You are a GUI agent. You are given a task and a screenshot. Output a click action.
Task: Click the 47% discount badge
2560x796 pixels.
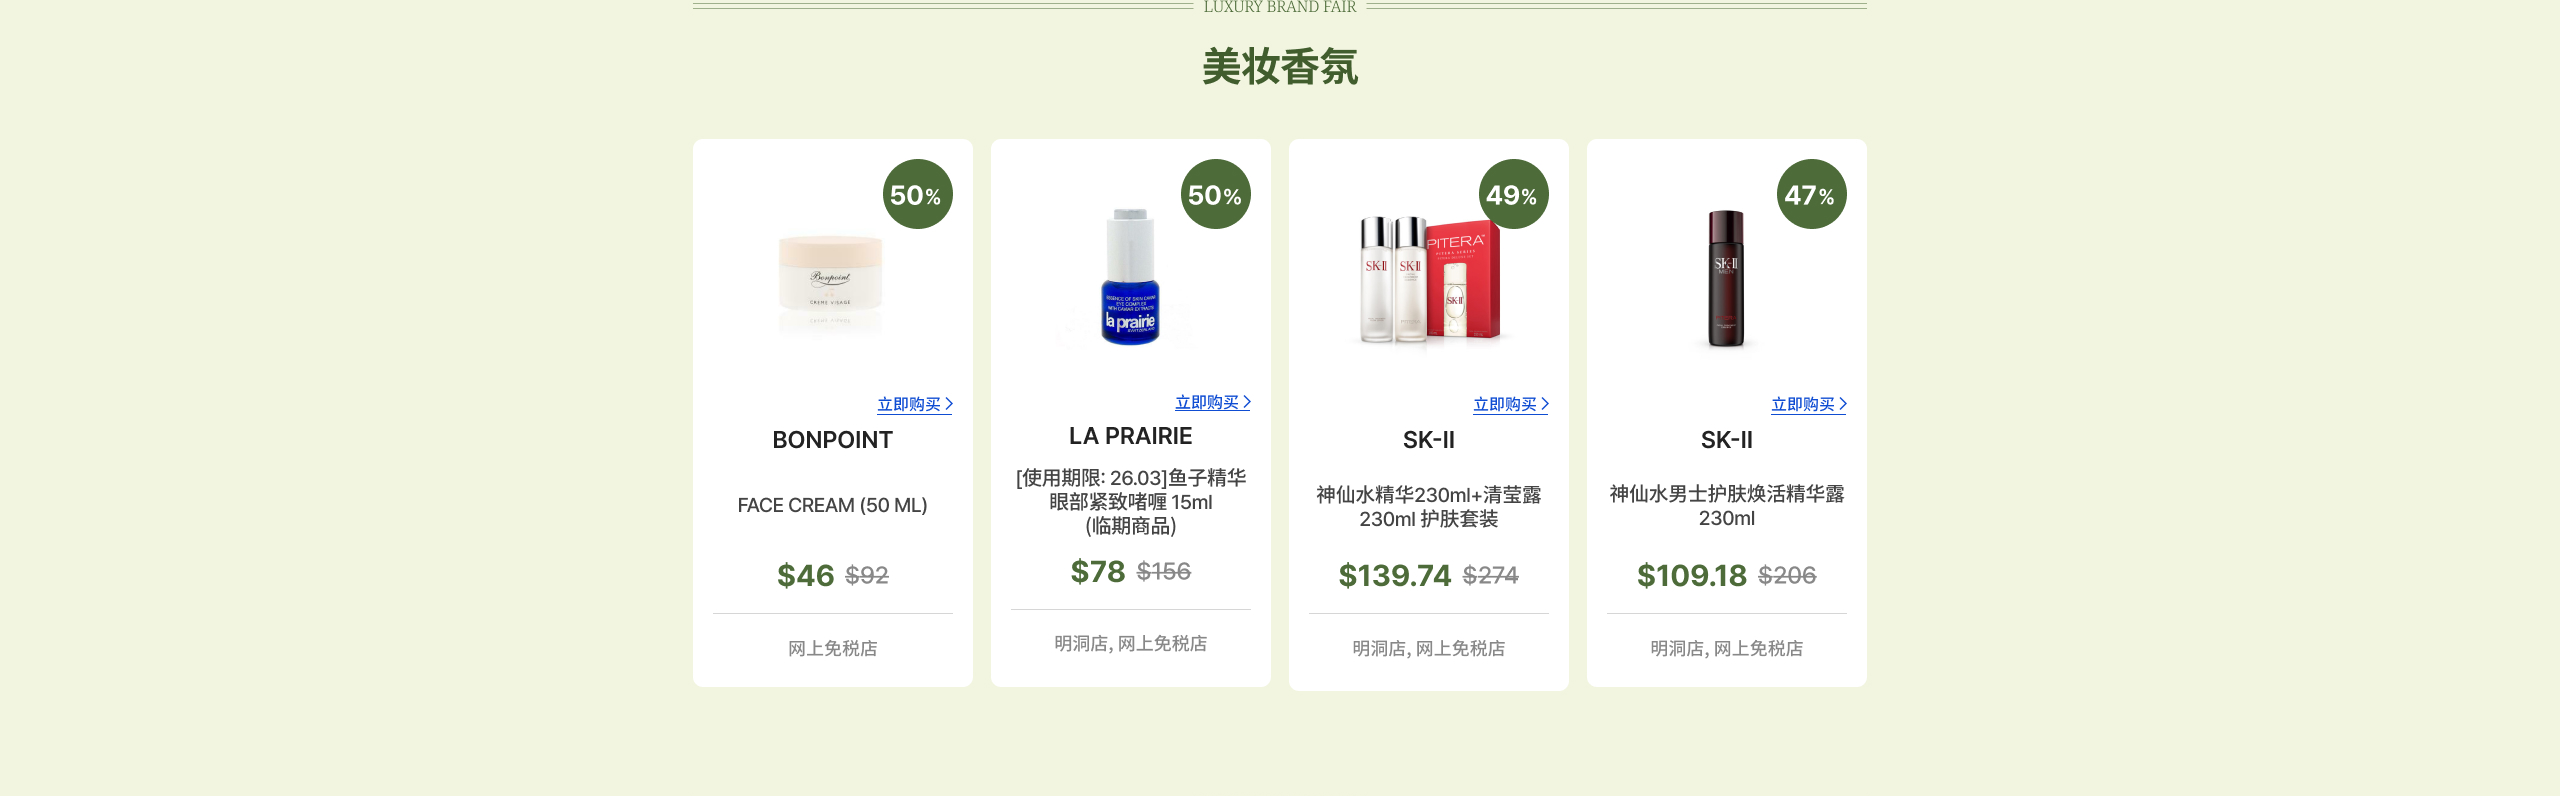[x=1811, y=194]
